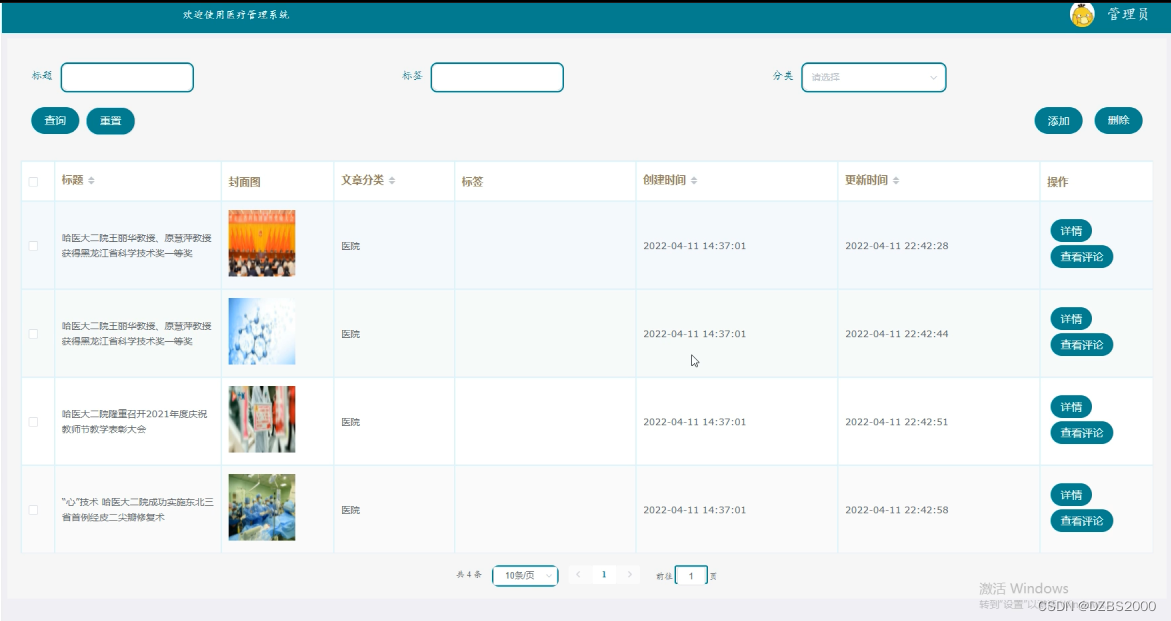Open 详情 for row updated 22:42:28
The width and height of the screenshot is (1171, 621).
coord(1071,231)
